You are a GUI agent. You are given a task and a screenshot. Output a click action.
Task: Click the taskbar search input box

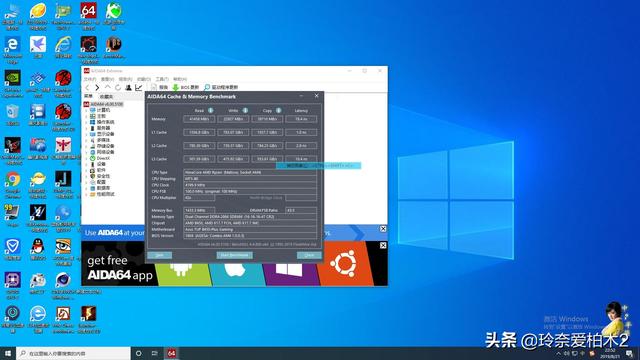coord(73,353)
